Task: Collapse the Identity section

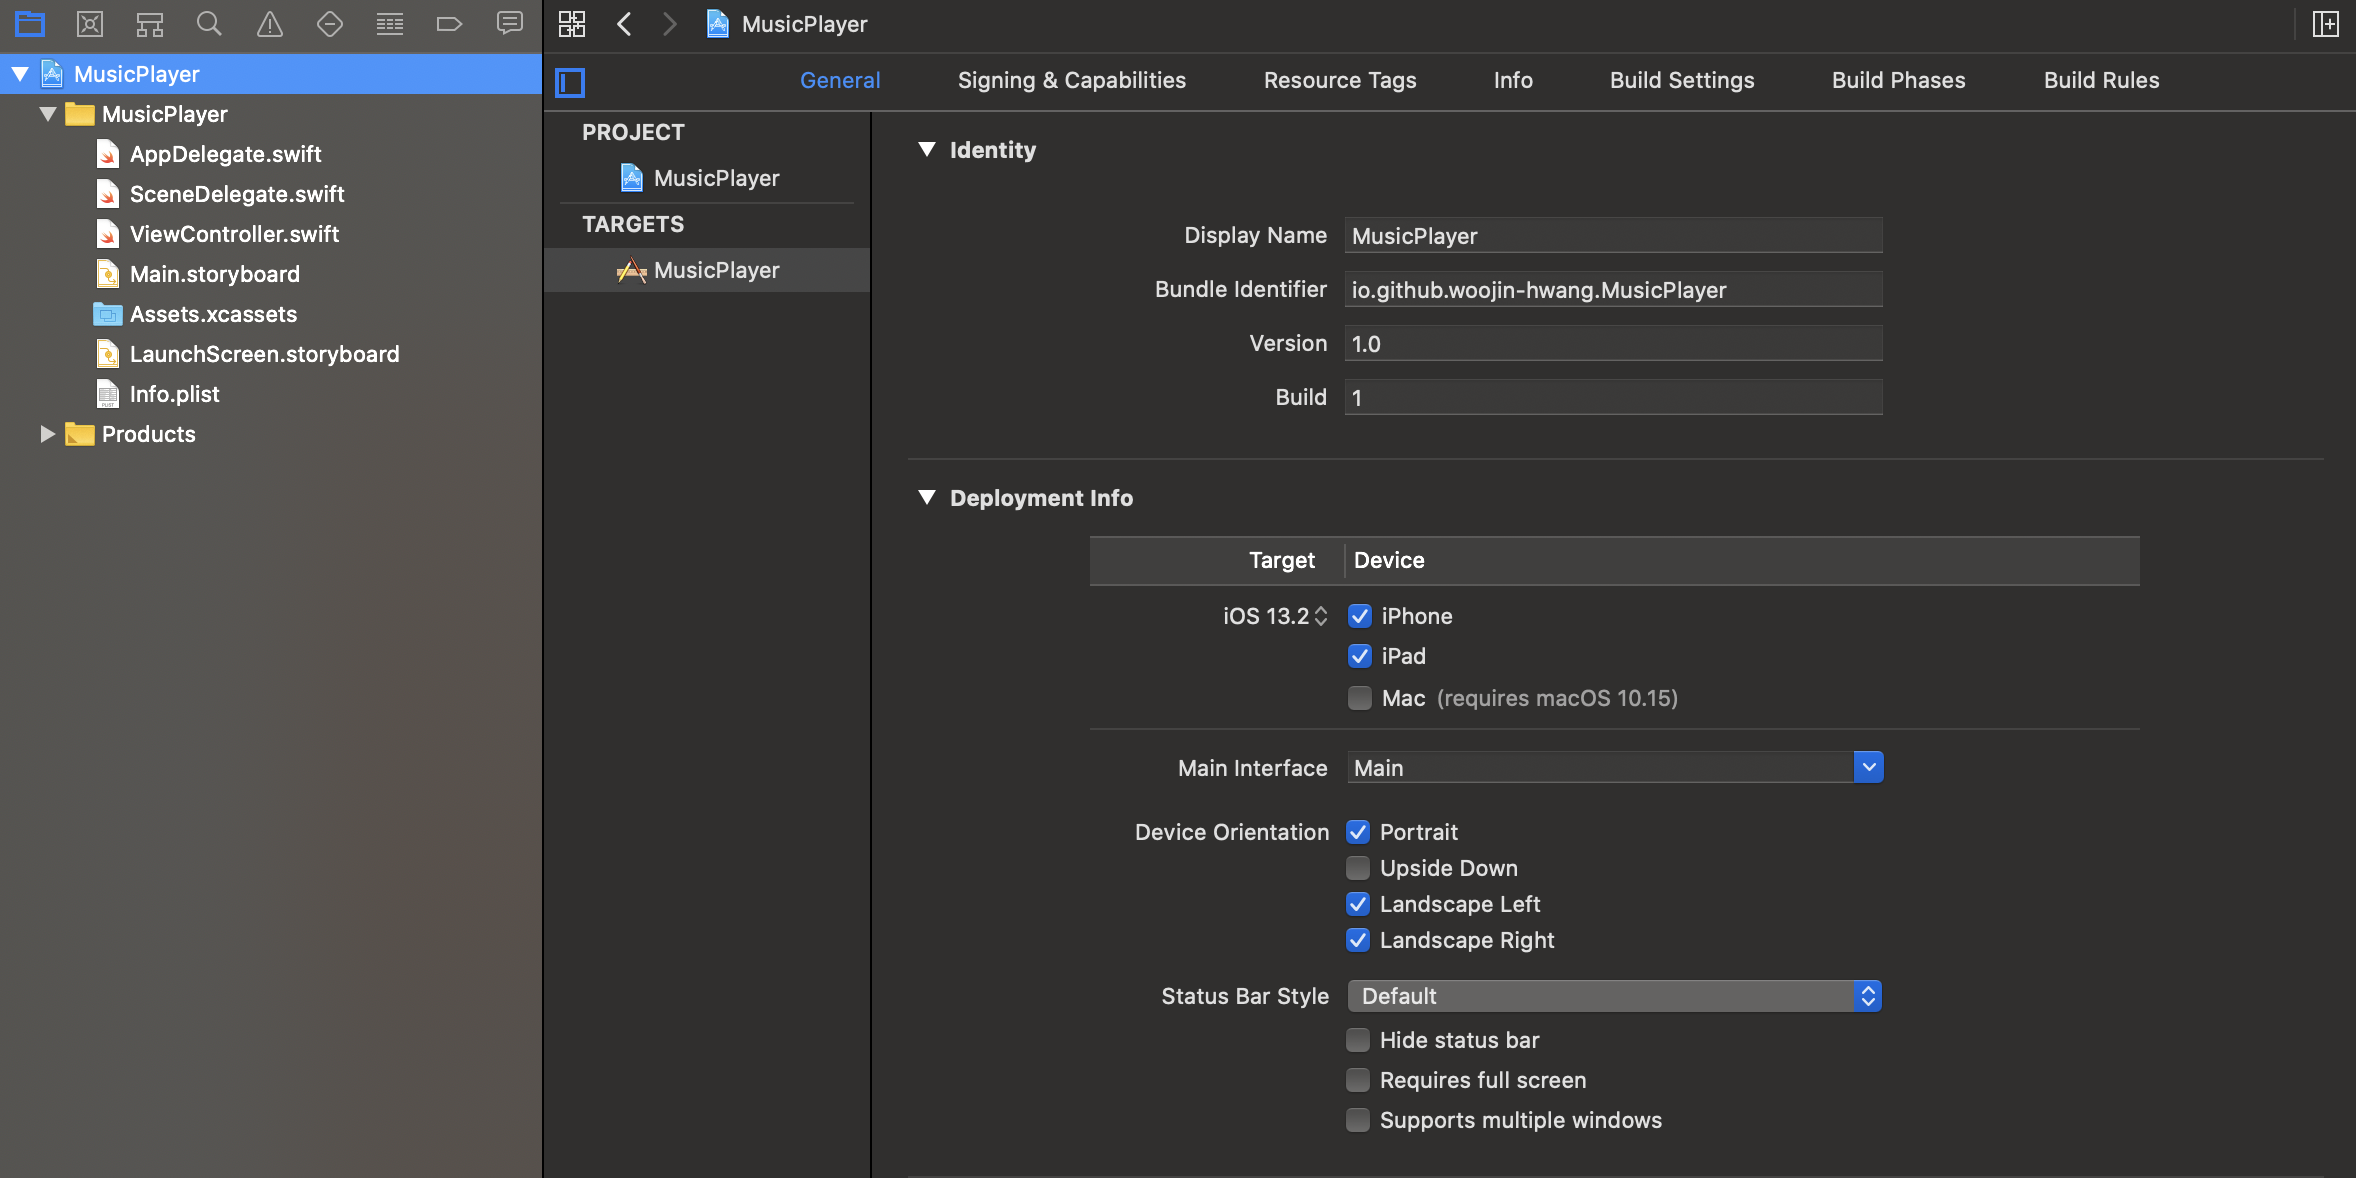Action: coord(927,150)
